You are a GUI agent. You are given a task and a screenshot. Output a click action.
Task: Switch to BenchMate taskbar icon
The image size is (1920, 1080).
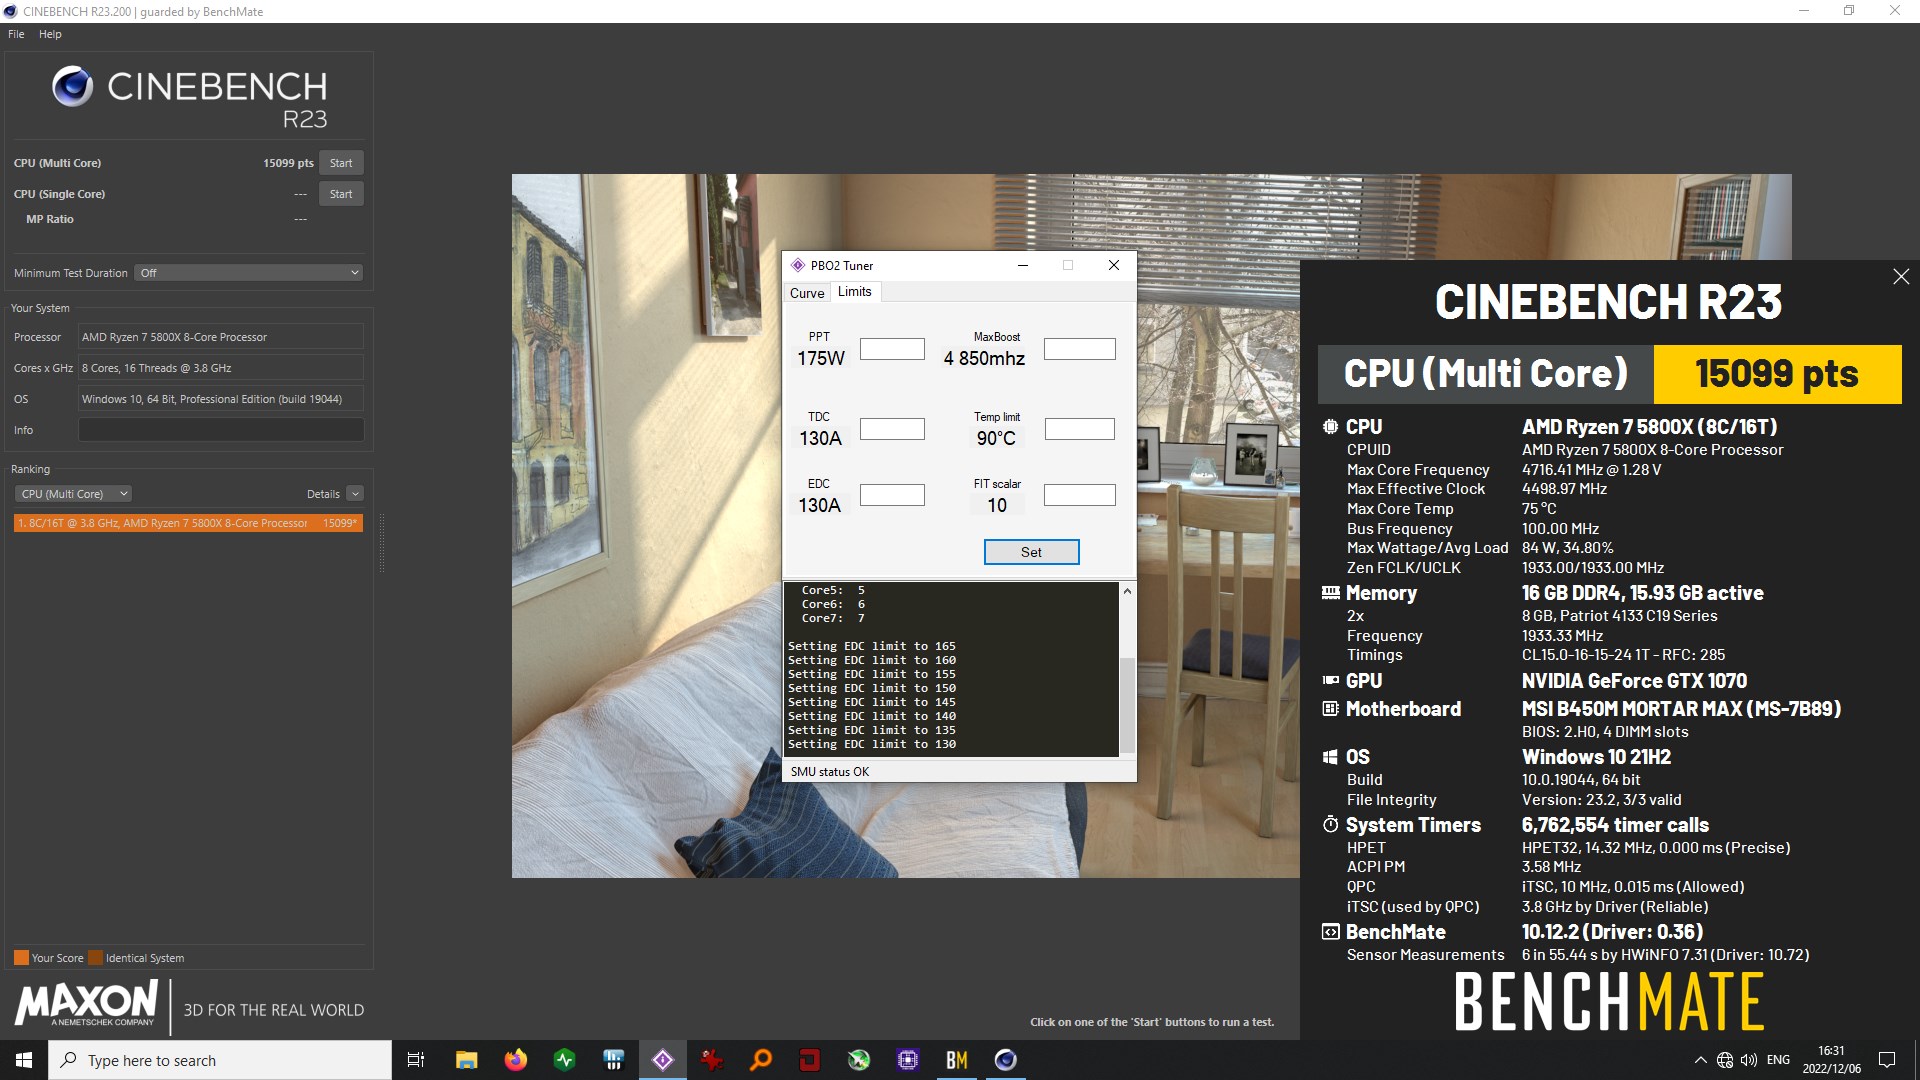[x=956, y=1060]
